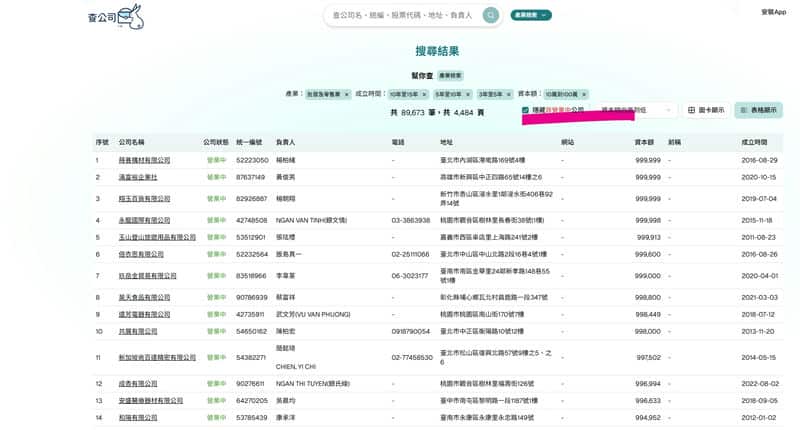Click capital value 998,449

pyautogui.click(x=648, y=314)
